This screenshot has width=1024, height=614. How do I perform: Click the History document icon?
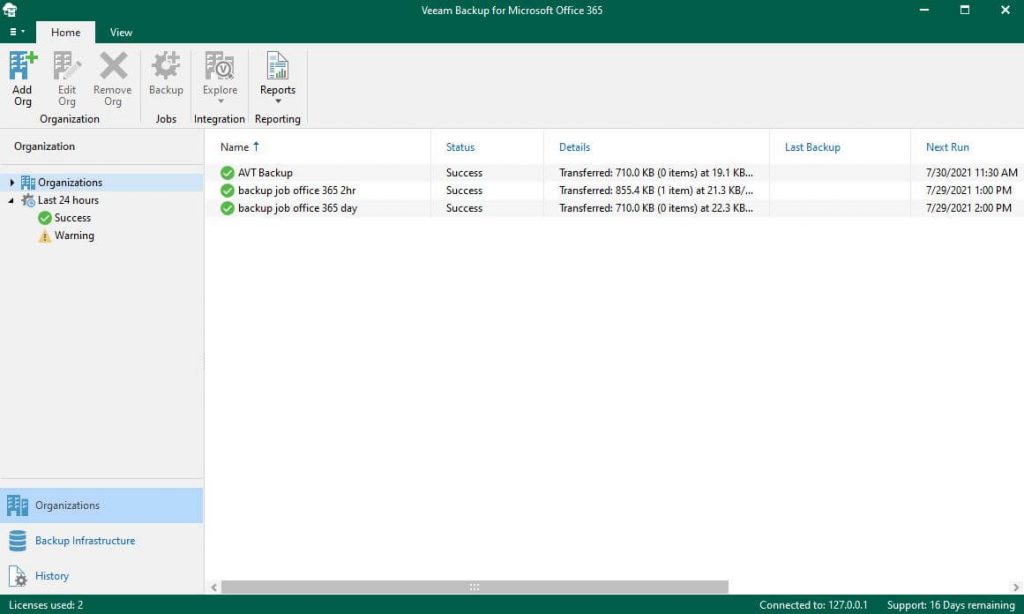pyautogui.click(x=18, y=576)
